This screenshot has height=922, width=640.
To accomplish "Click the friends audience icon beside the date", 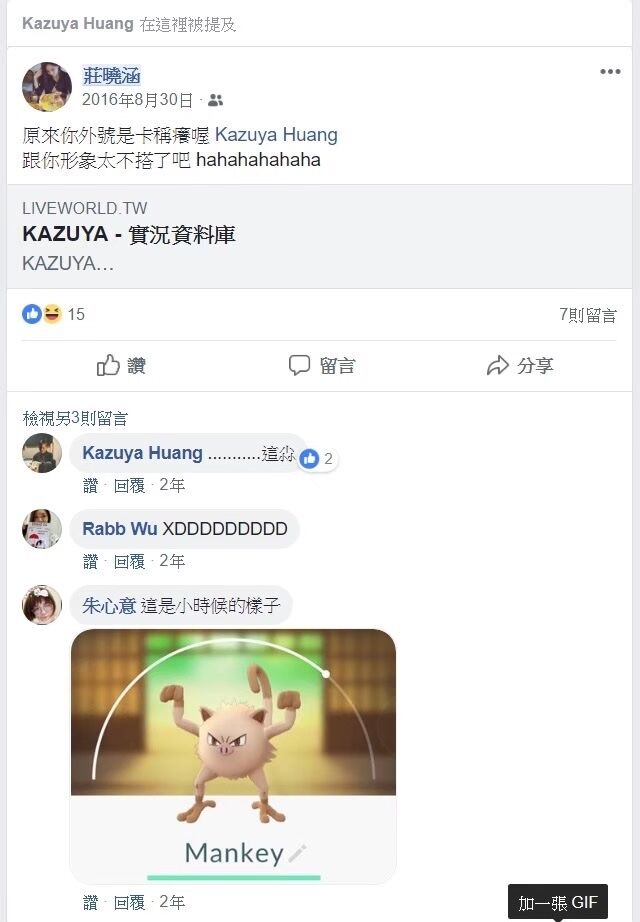I will click(x=216, y=100).
